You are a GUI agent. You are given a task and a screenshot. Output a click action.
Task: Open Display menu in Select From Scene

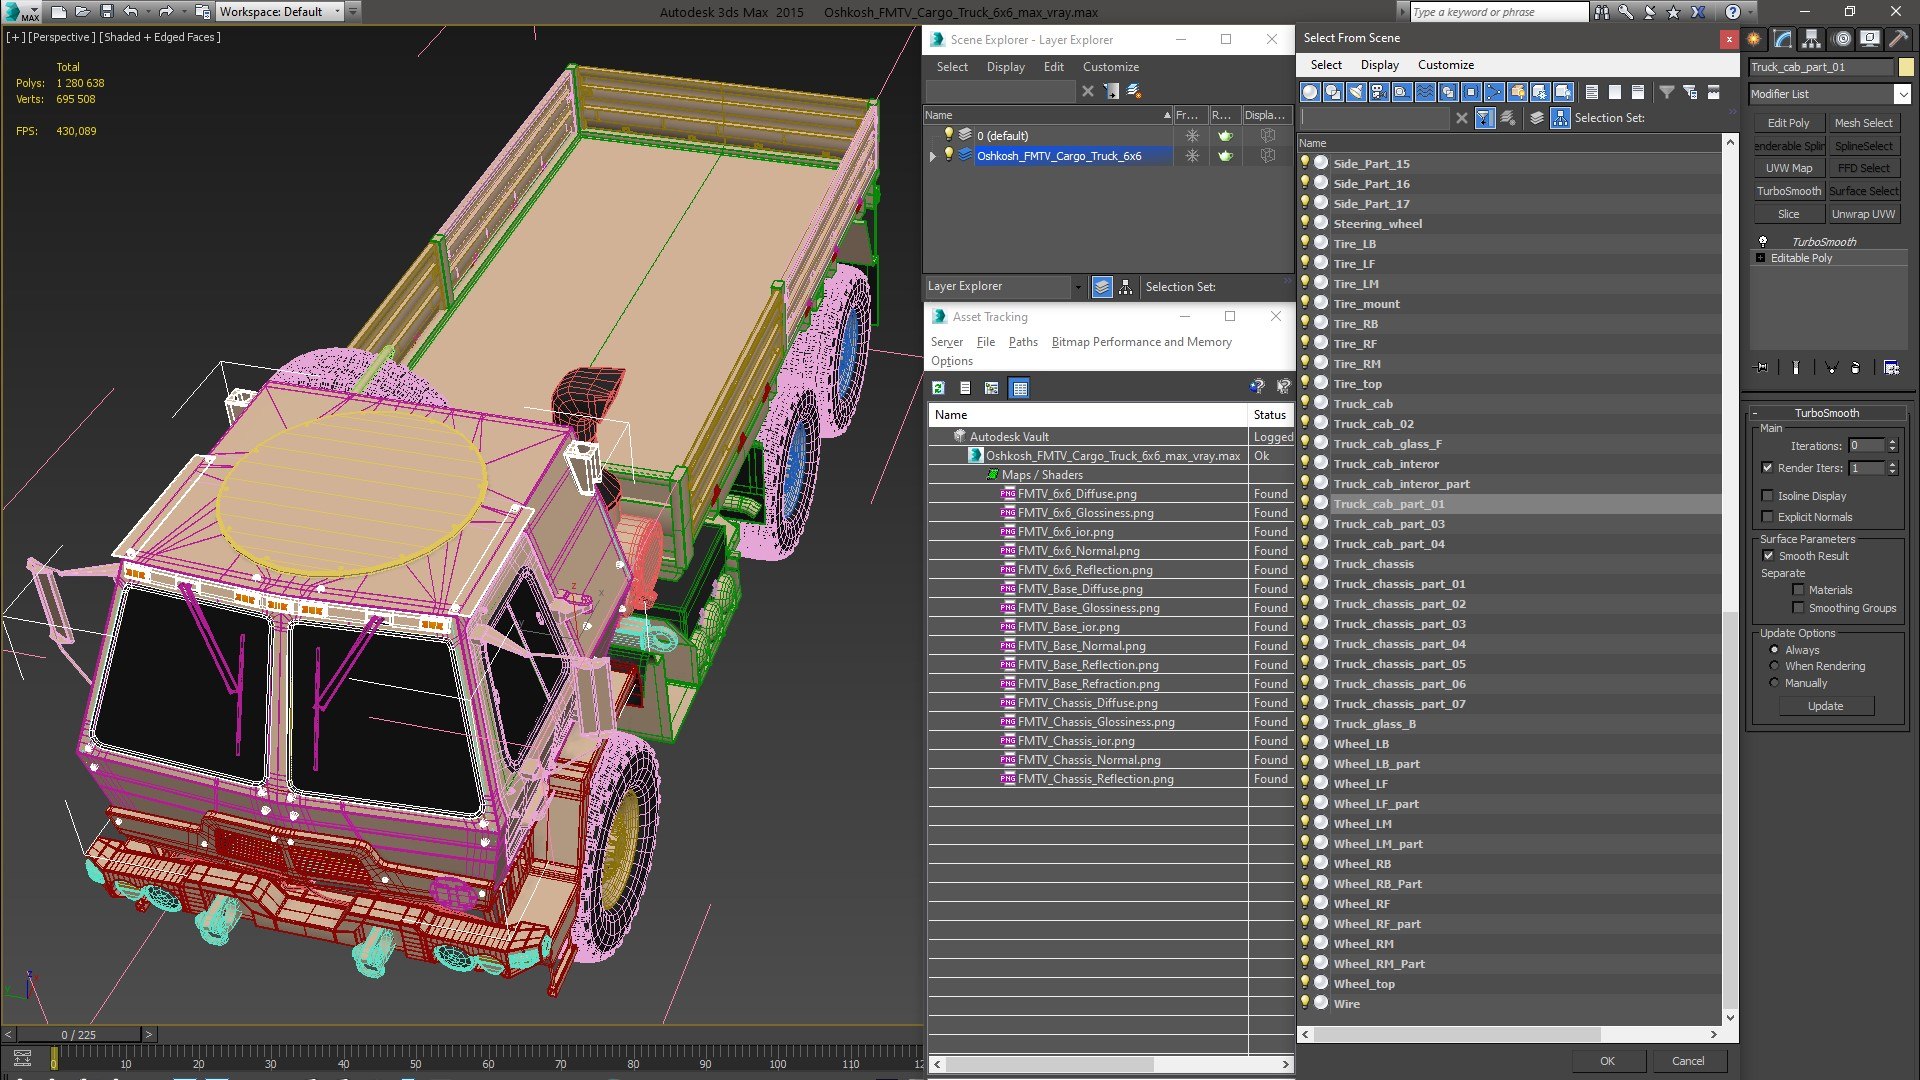click(x=1379, y=65)
